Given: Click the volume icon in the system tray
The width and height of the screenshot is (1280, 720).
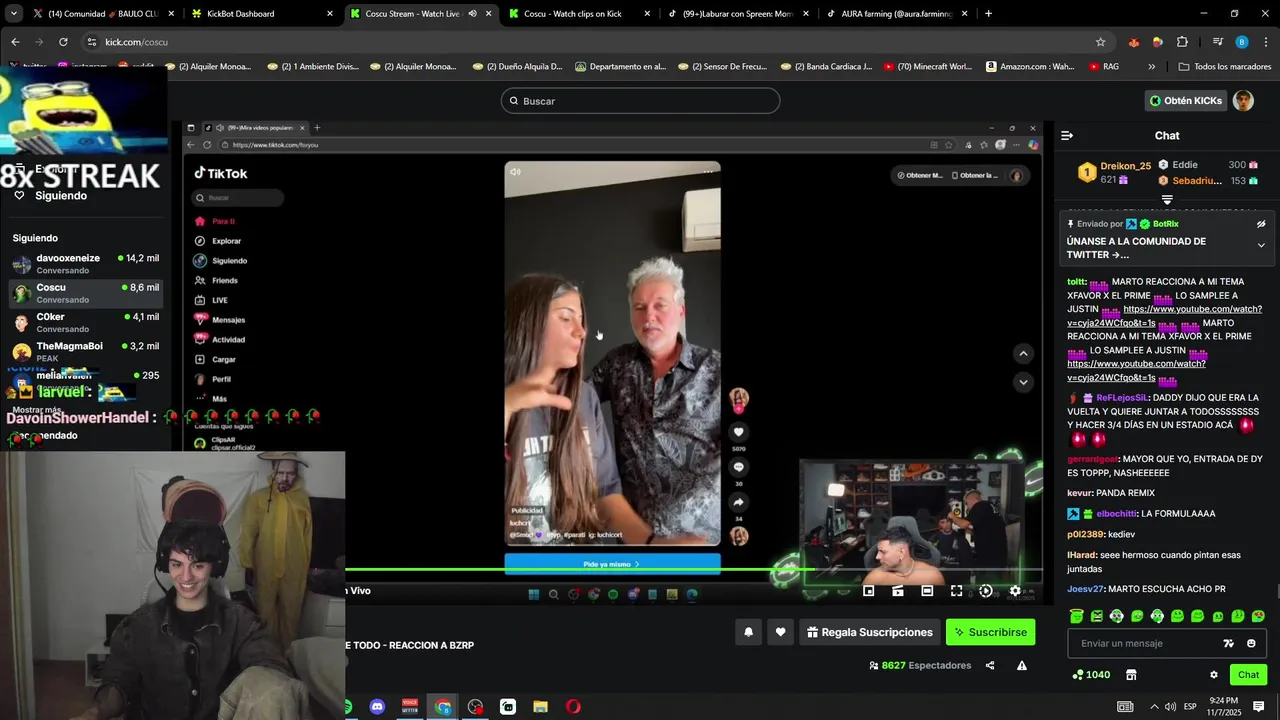Looking at the screenshot, I should 1170,707.
